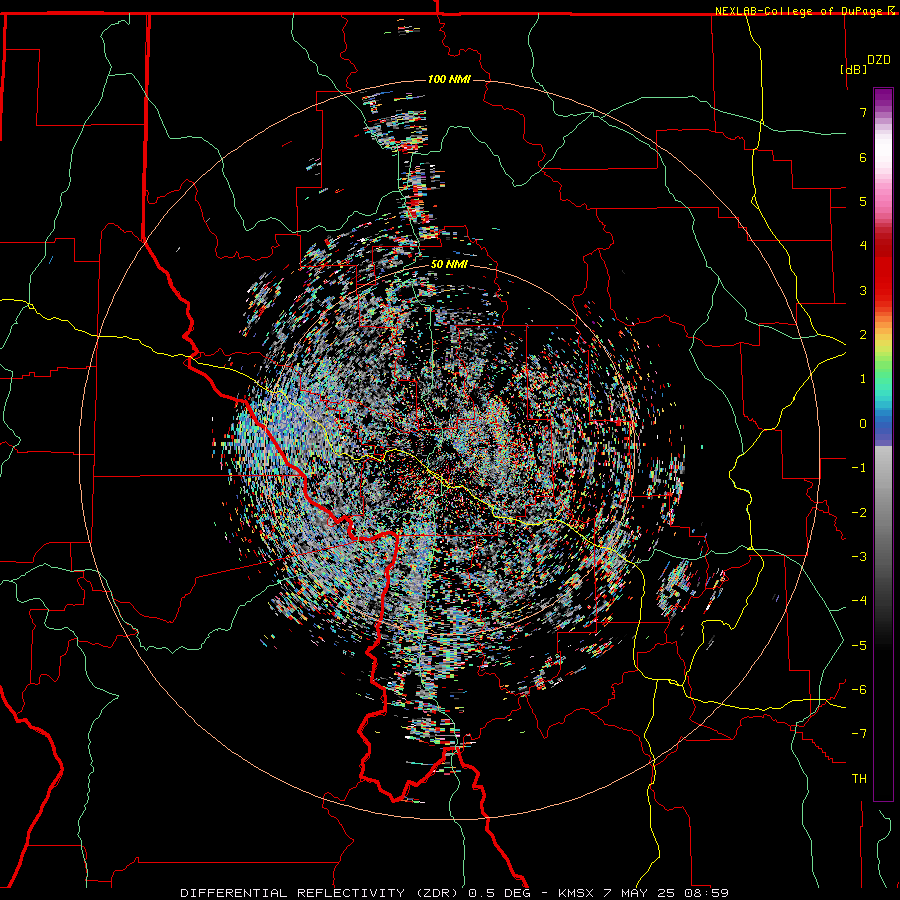This screenshot has width=900, height=900.
Task: Click the [dB] units label
Action: coord(853,69)
